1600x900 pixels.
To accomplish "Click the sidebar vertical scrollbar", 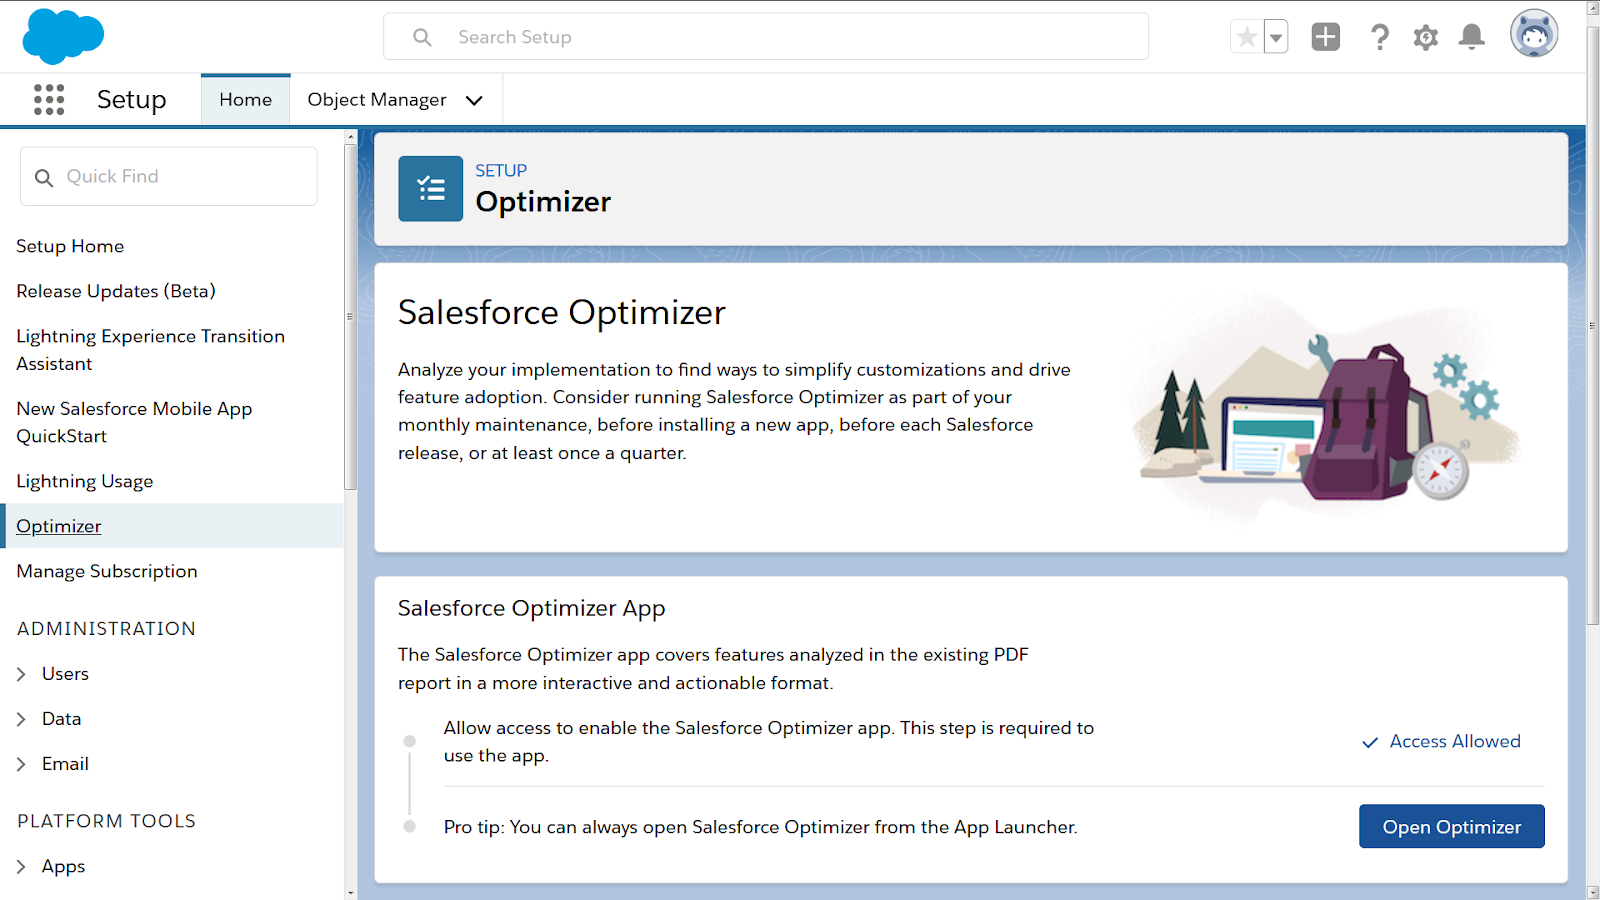I will click(x=350, y=316).
